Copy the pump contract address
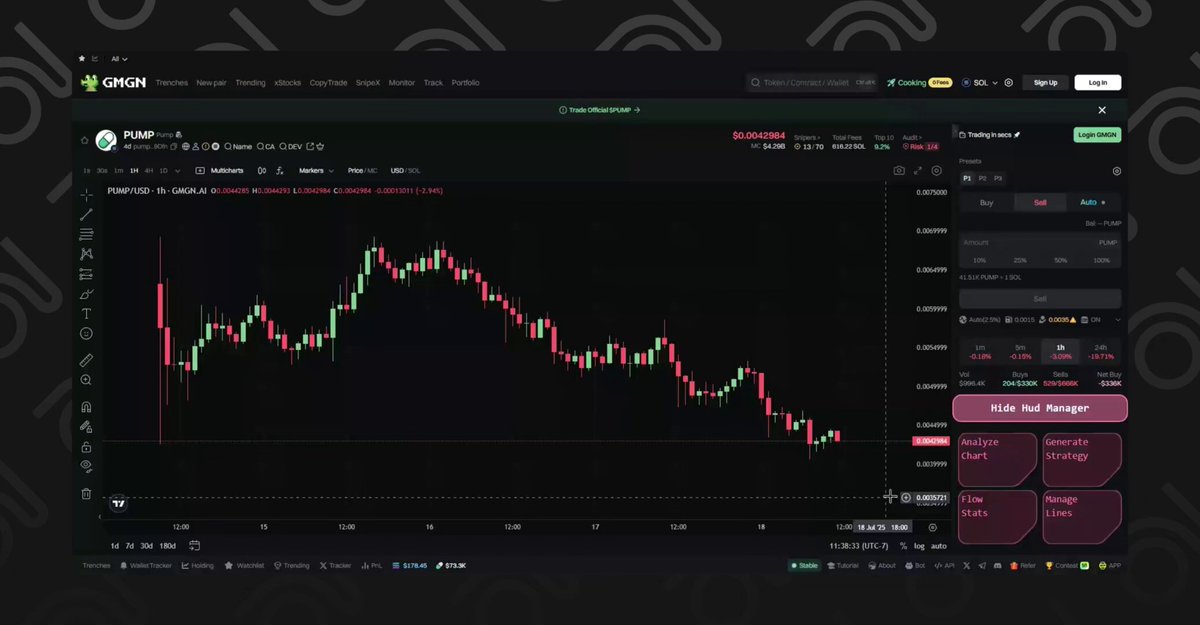This screenshot has height=625, width=1200. [x=174, y=146]
